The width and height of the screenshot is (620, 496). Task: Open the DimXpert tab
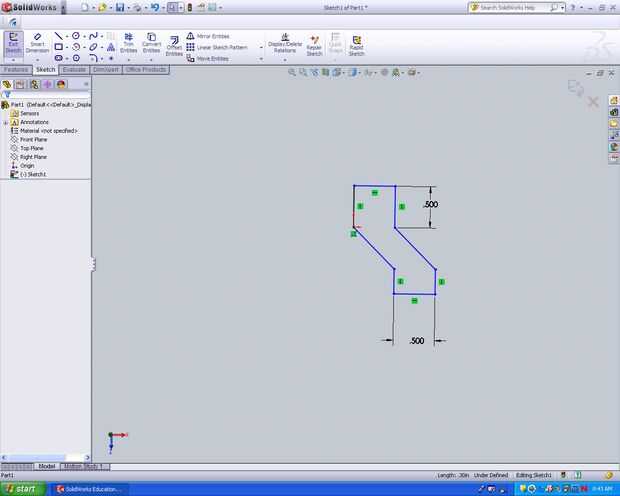coord(106,70)
